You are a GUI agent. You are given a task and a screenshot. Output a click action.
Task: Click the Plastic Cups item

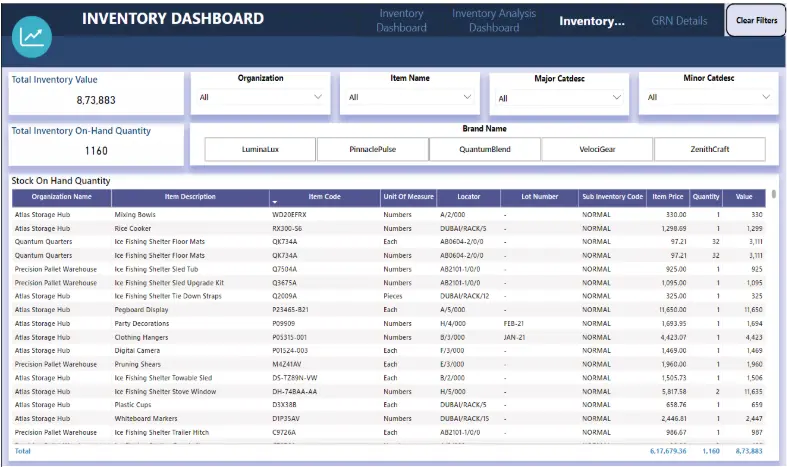pyautogui.click(x=133, y=405)
